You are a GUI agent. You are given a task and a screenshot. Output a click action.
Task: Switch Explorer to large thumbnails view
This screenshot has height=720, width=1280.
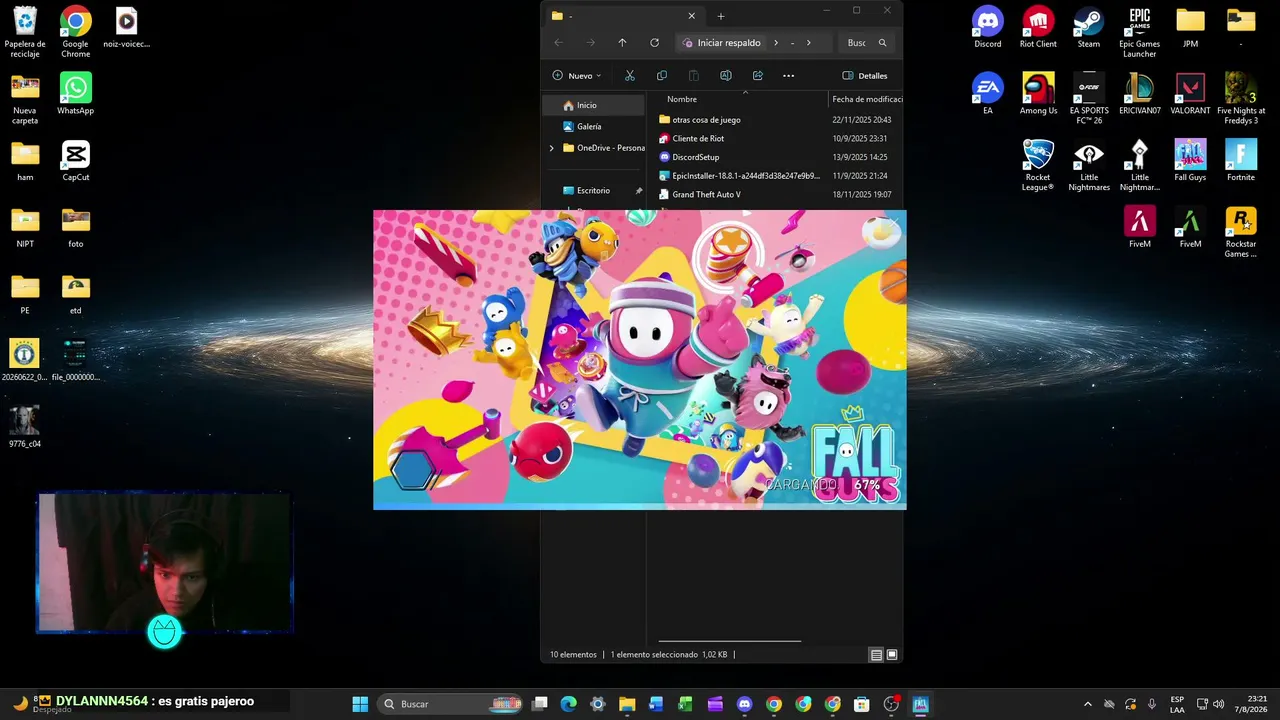[892, 655]
